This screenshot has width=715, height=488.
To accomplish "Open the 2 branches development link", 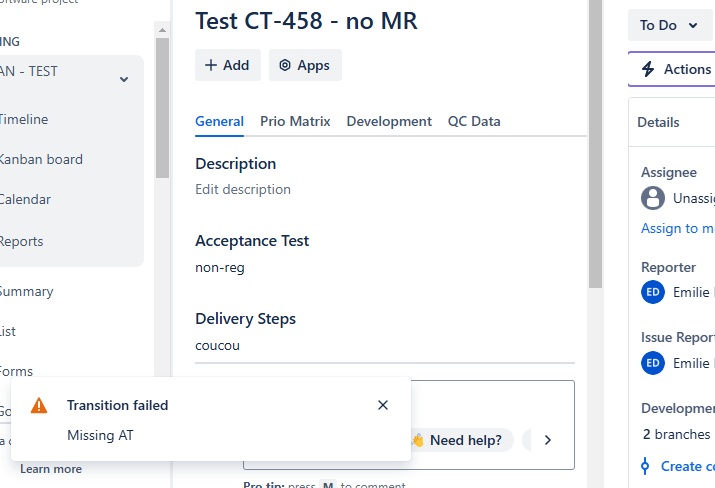I will coord(676,434).
